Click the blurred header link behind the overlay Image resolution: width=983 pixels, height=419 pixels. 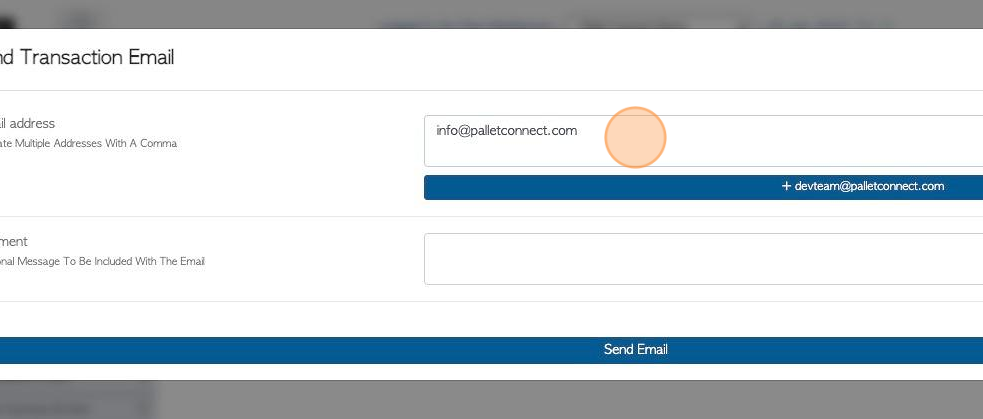pos(468,25)
